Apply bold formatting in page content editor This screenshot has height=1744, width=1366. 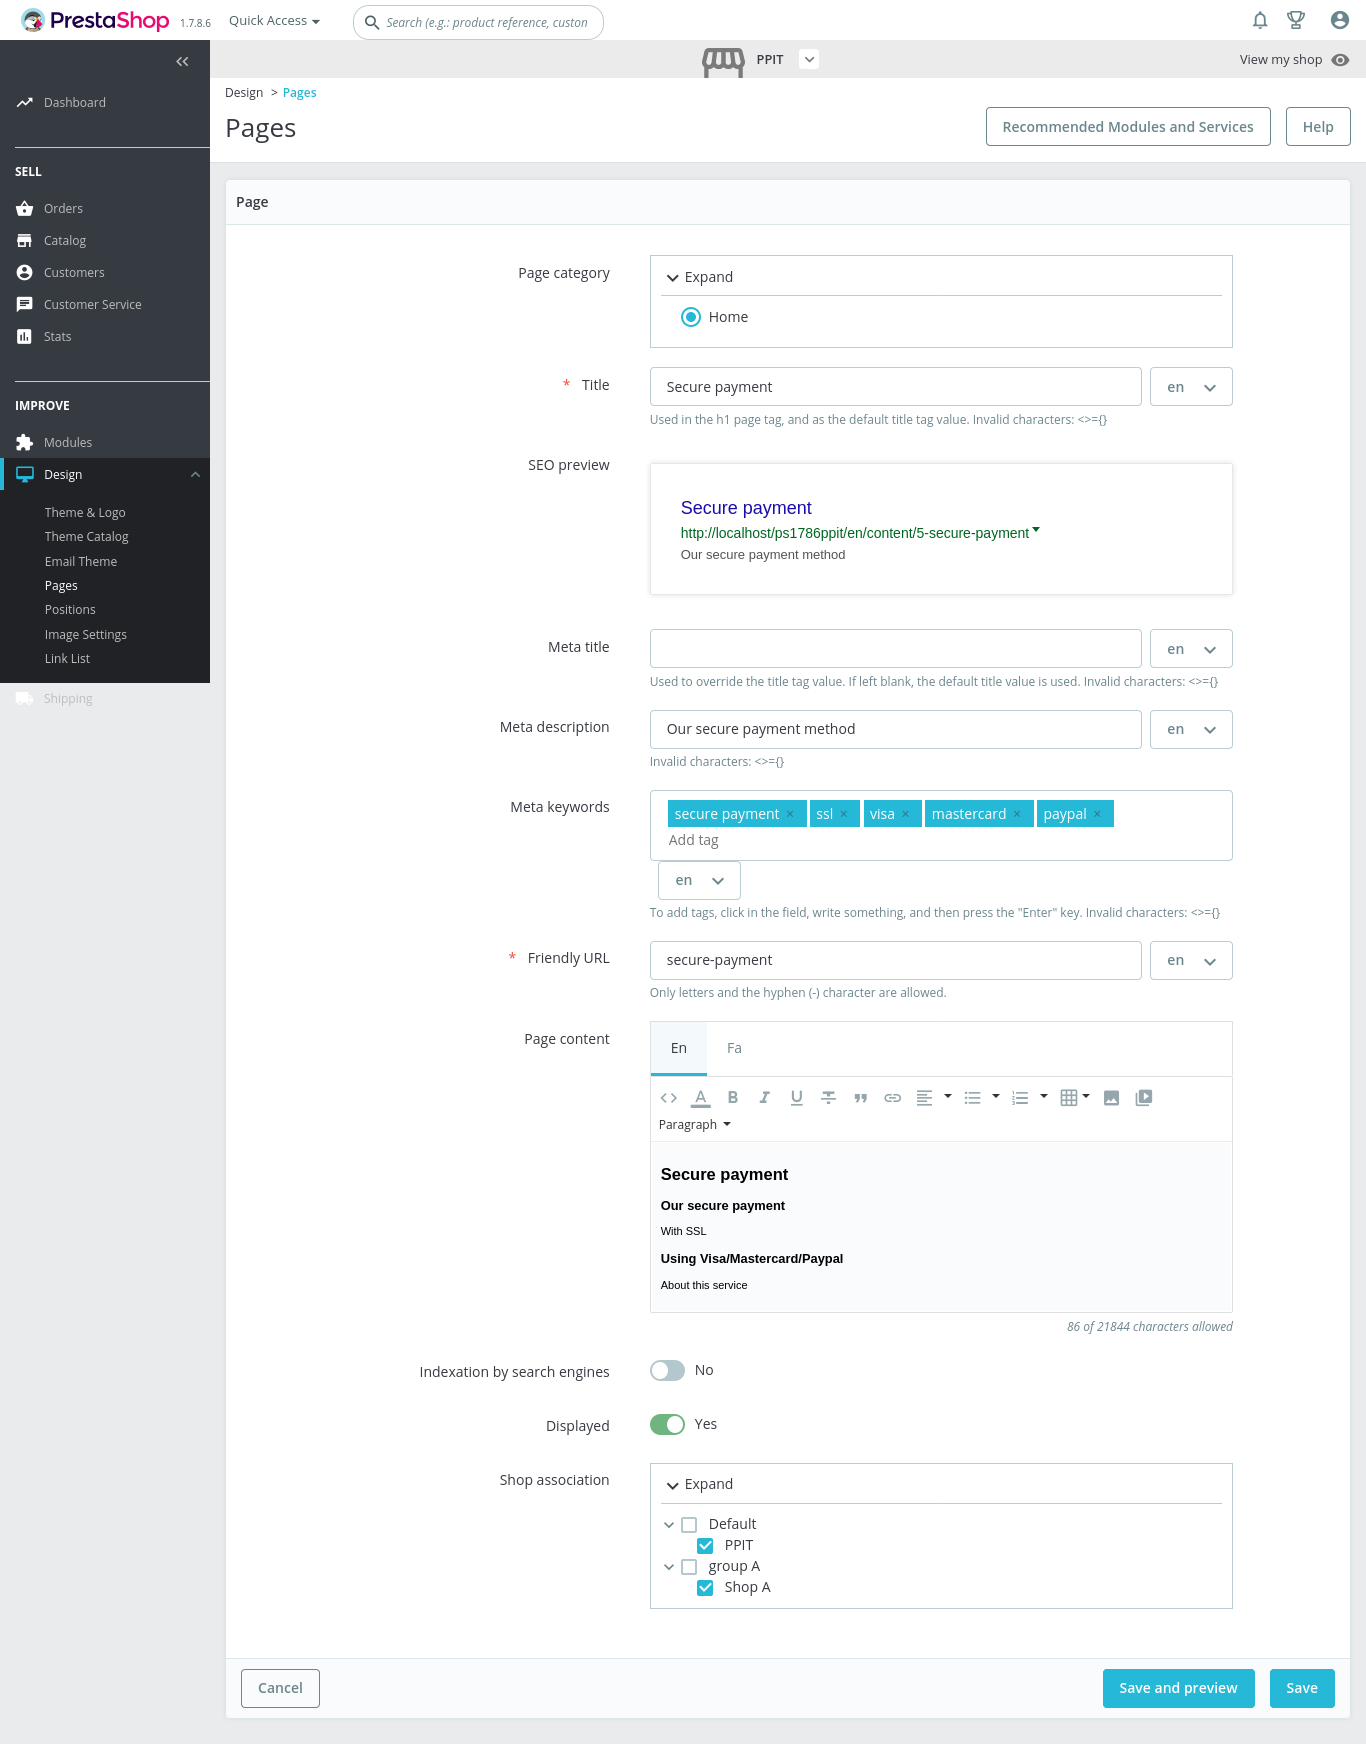click(x=733, y=1098)
